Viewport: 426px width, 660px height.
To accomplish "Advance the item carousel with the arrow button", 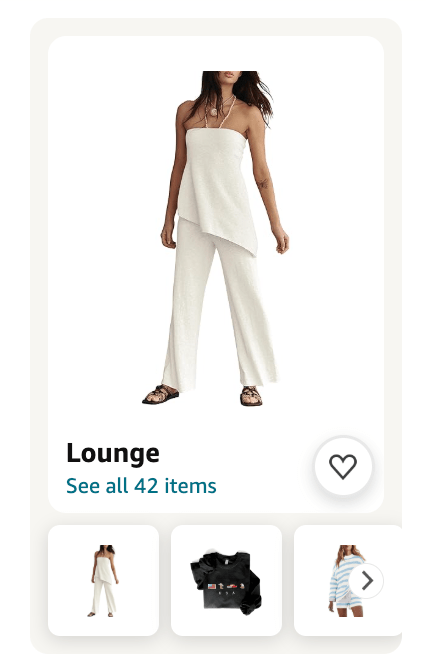I will point(366,581).
